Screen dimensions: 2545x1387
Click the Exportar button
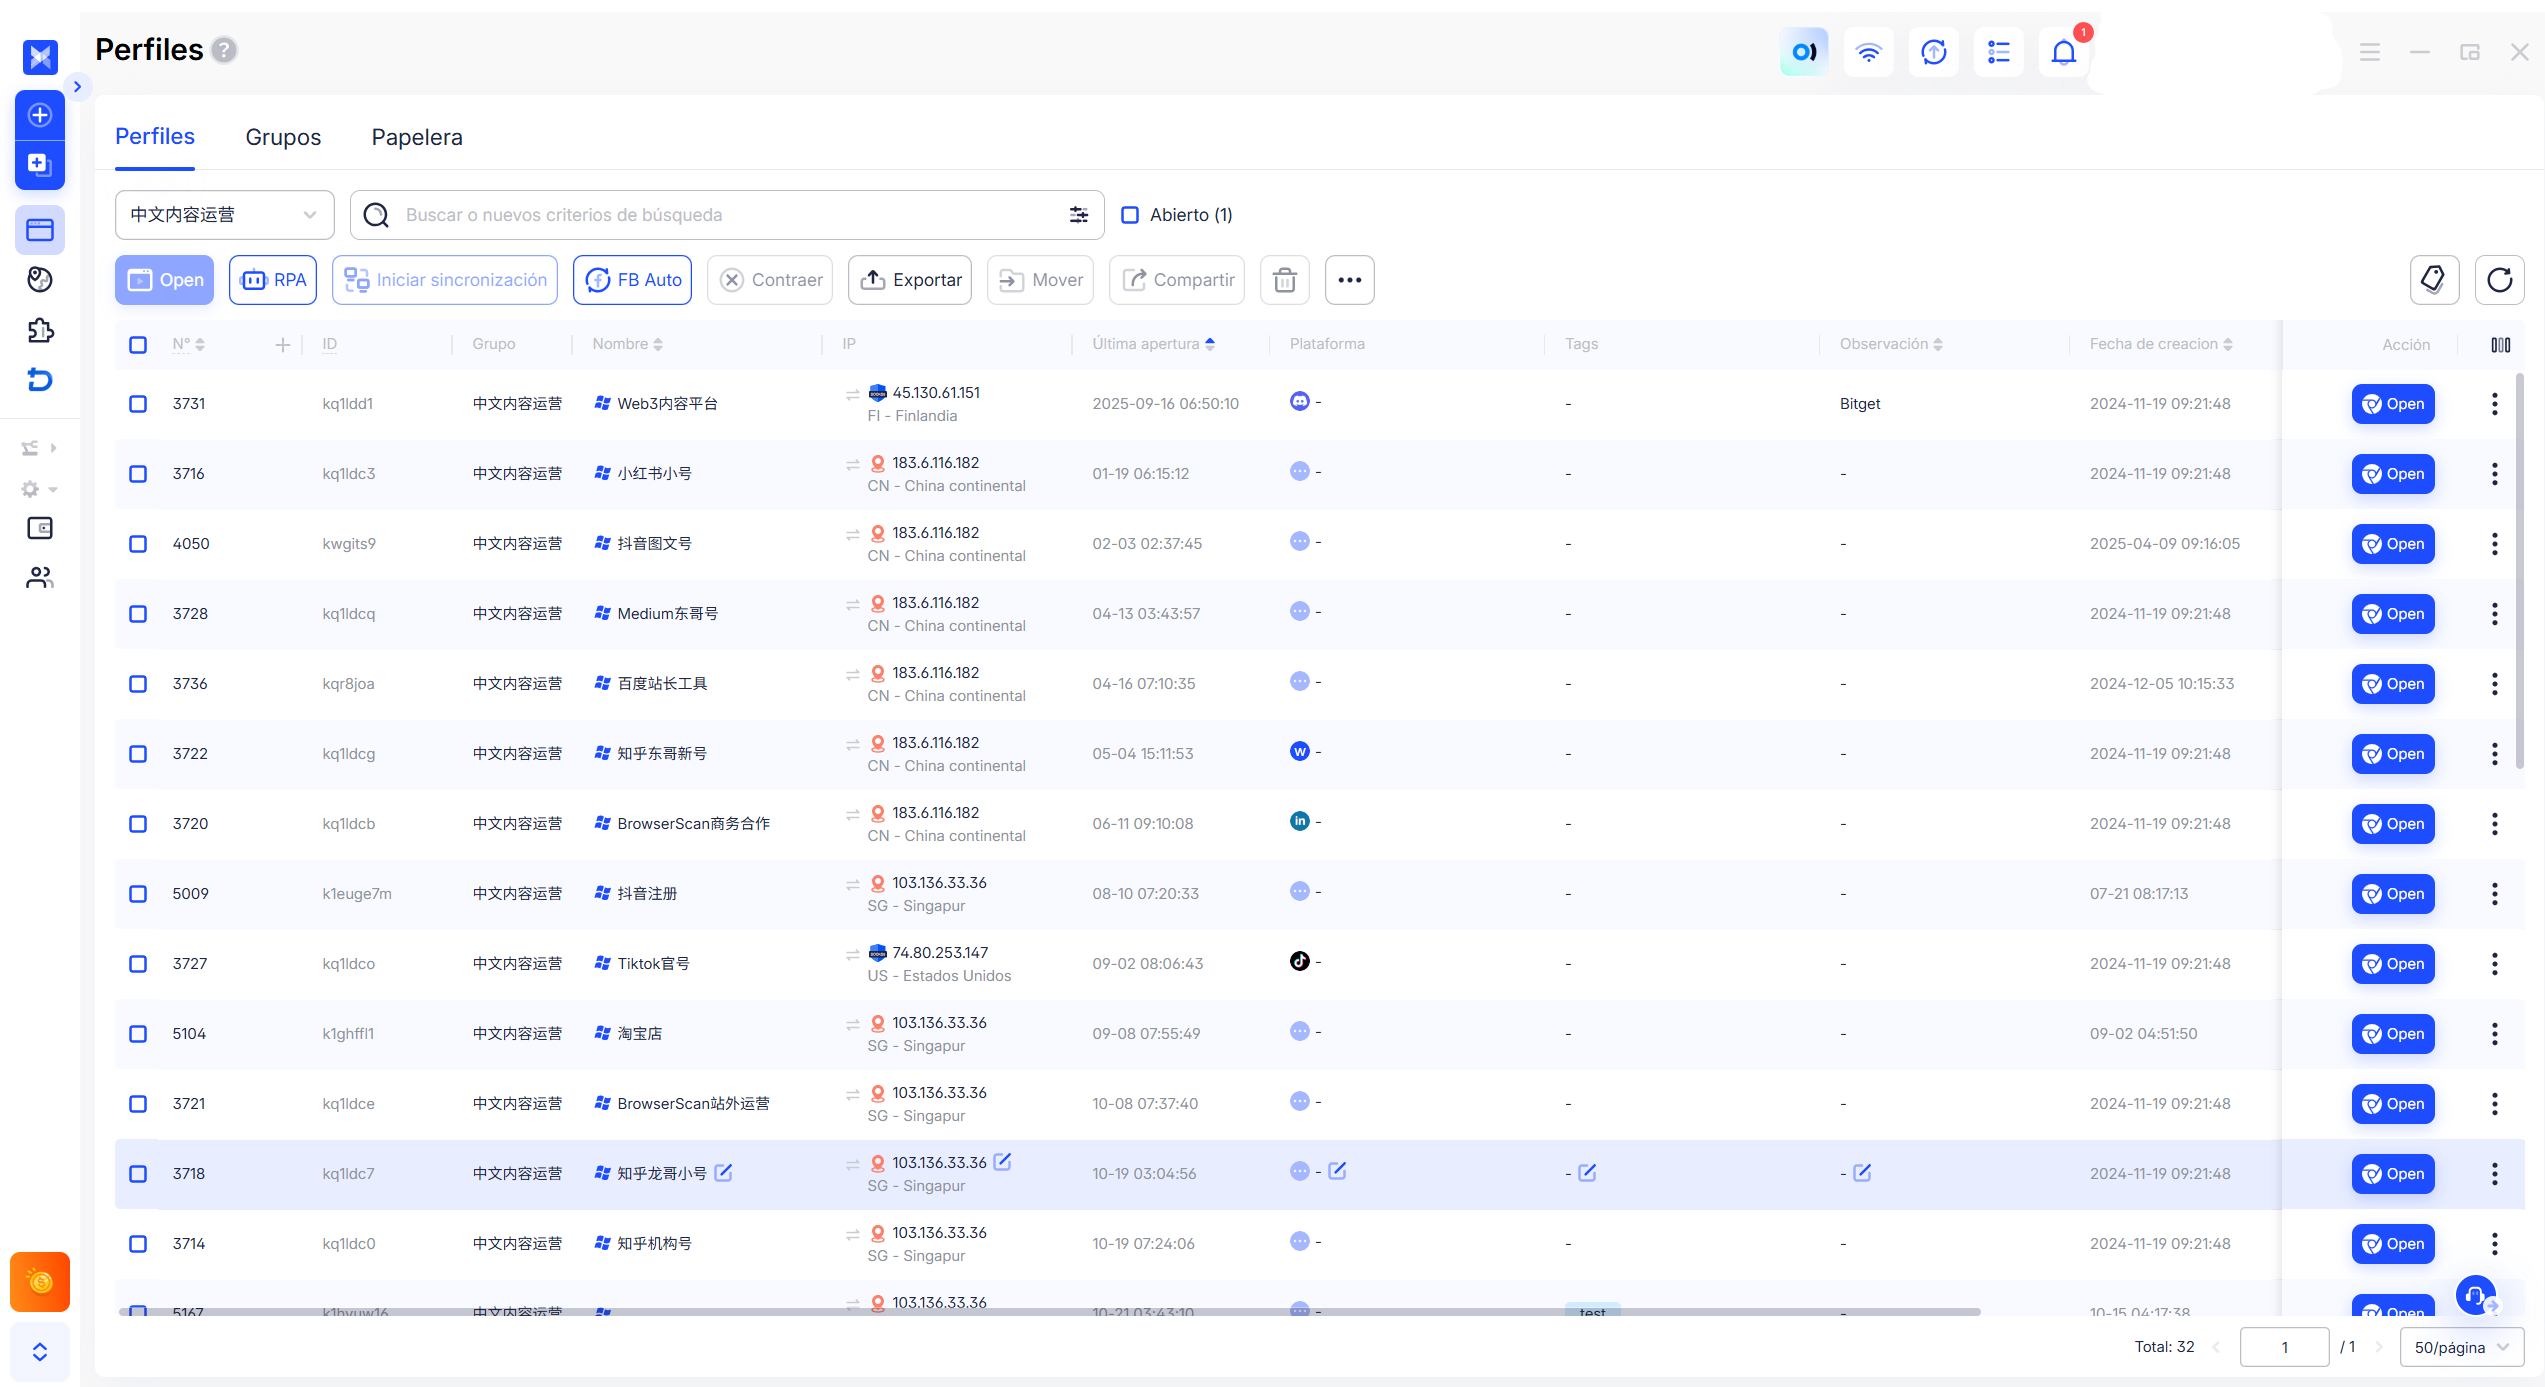coord(910,280)
